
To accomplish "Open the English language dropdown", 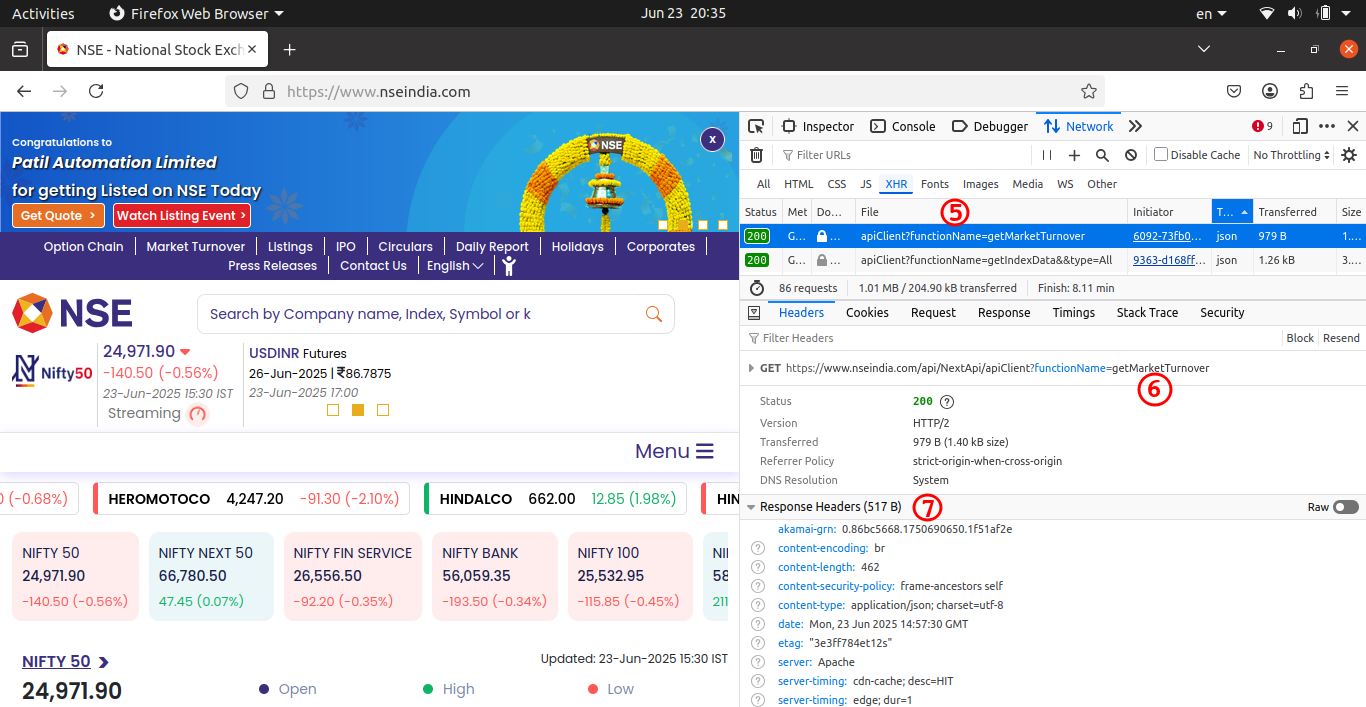I will [x=455, y=266].
